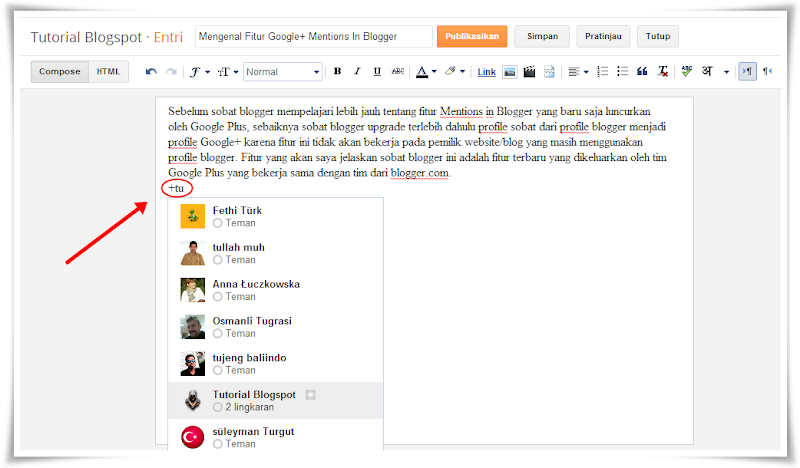Apply a numbered list
The image size is (800, 468).
click(x=603, y=71)
